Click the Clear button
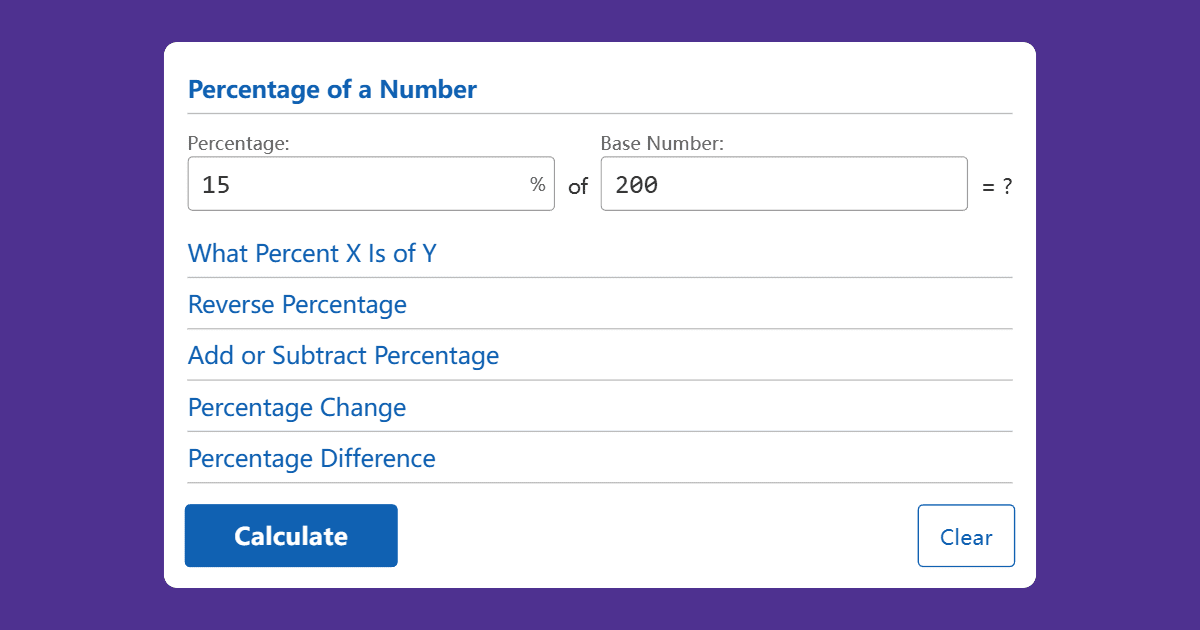The image size is (1200, 630). 965,535
